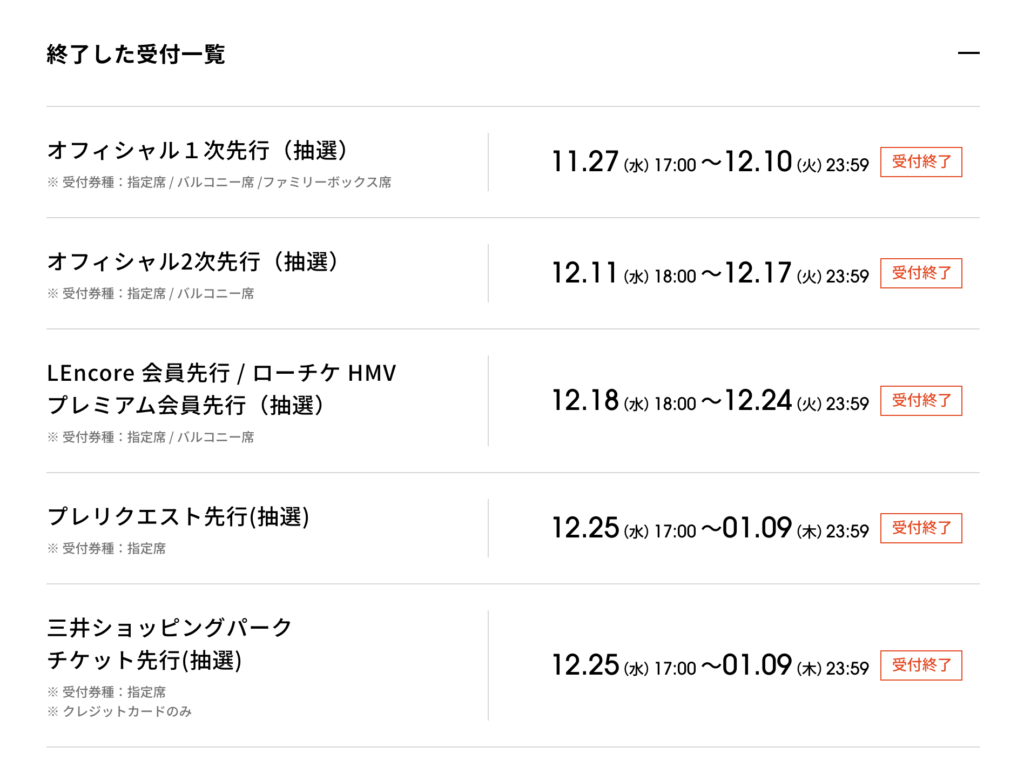Click the ファミリーボックス席 ticket type note

(327, 183)
